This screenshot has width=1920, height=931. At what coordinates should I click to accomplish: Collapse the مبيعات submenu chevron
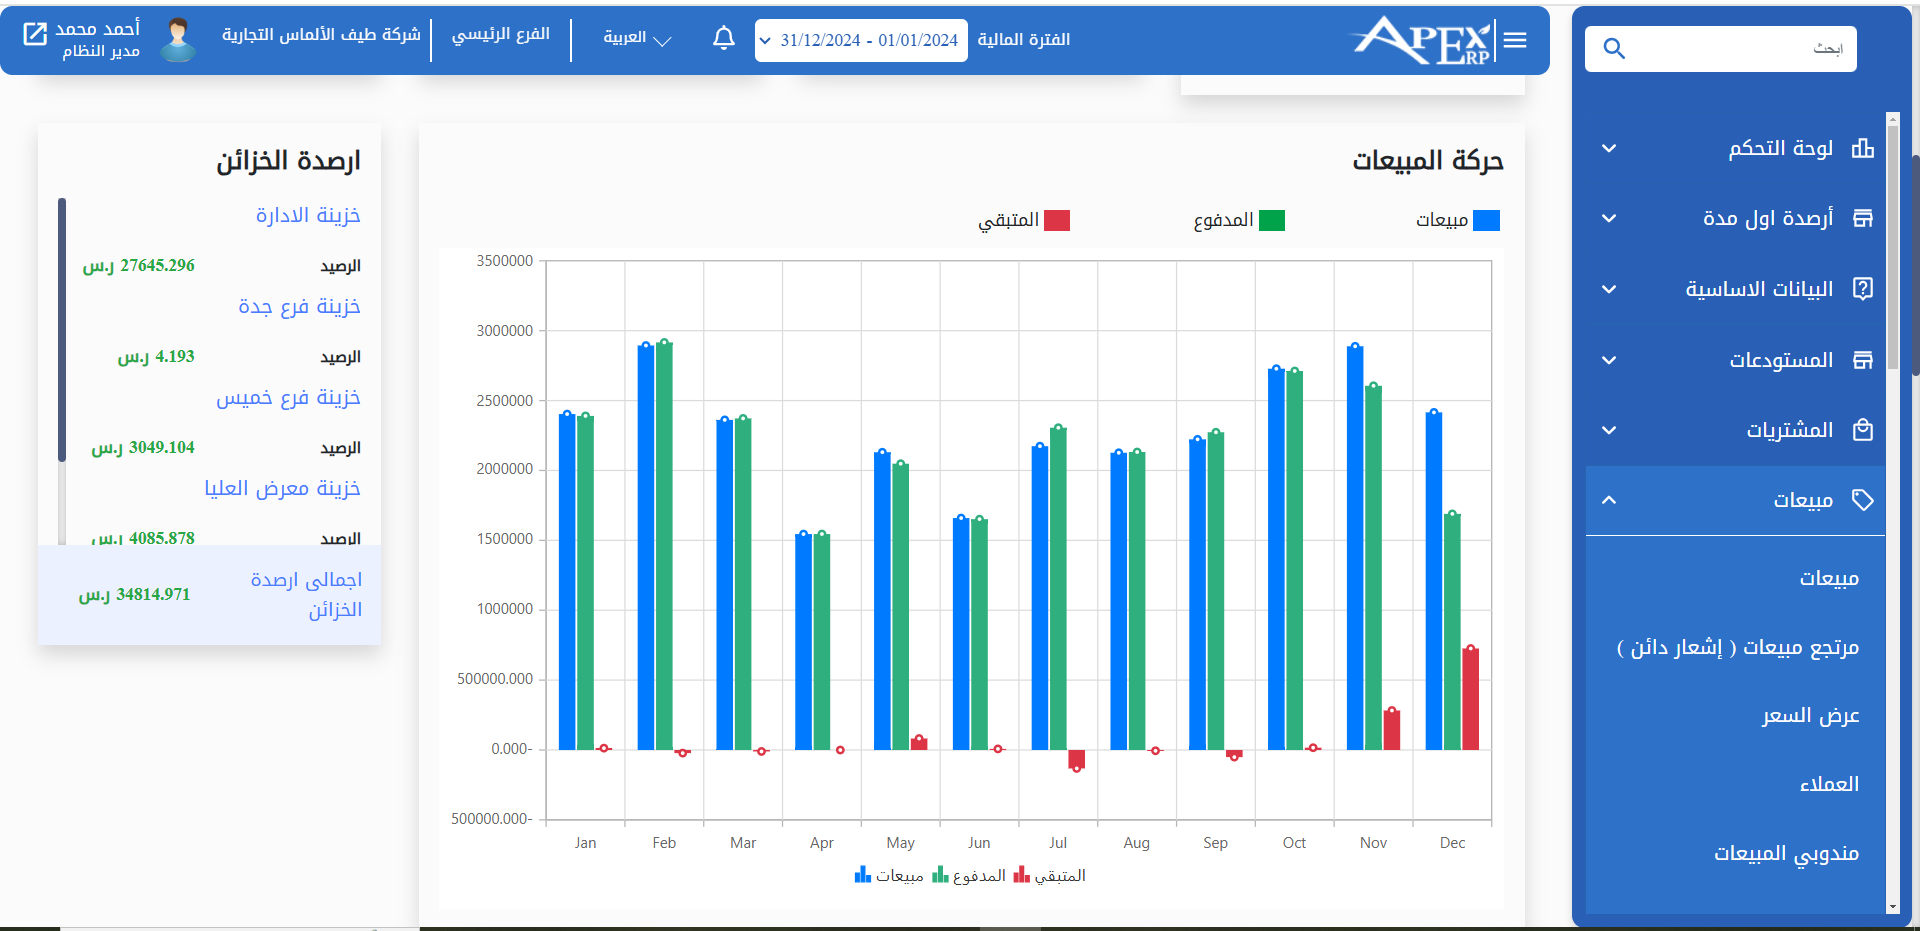1610,500
